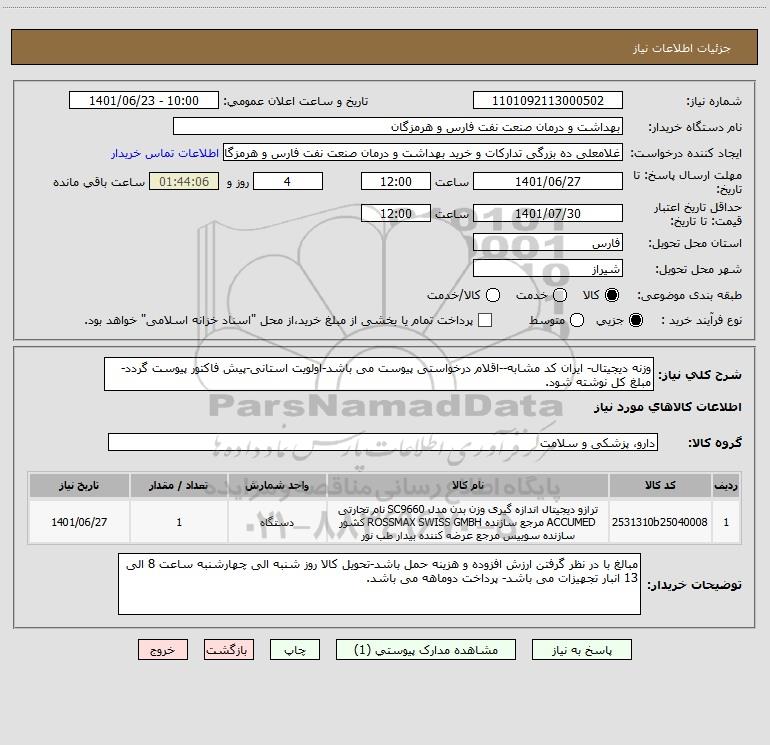Choose جزیی purchase process type
770x745 pixels.
(635, 320)
